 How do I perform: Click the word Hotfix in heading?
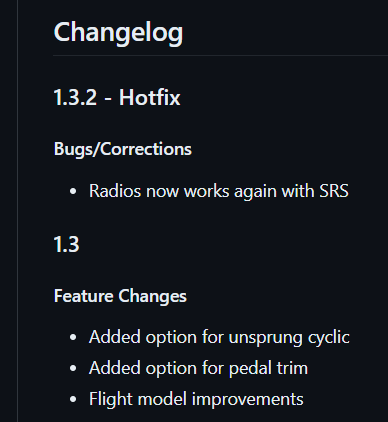pos(150,98)
